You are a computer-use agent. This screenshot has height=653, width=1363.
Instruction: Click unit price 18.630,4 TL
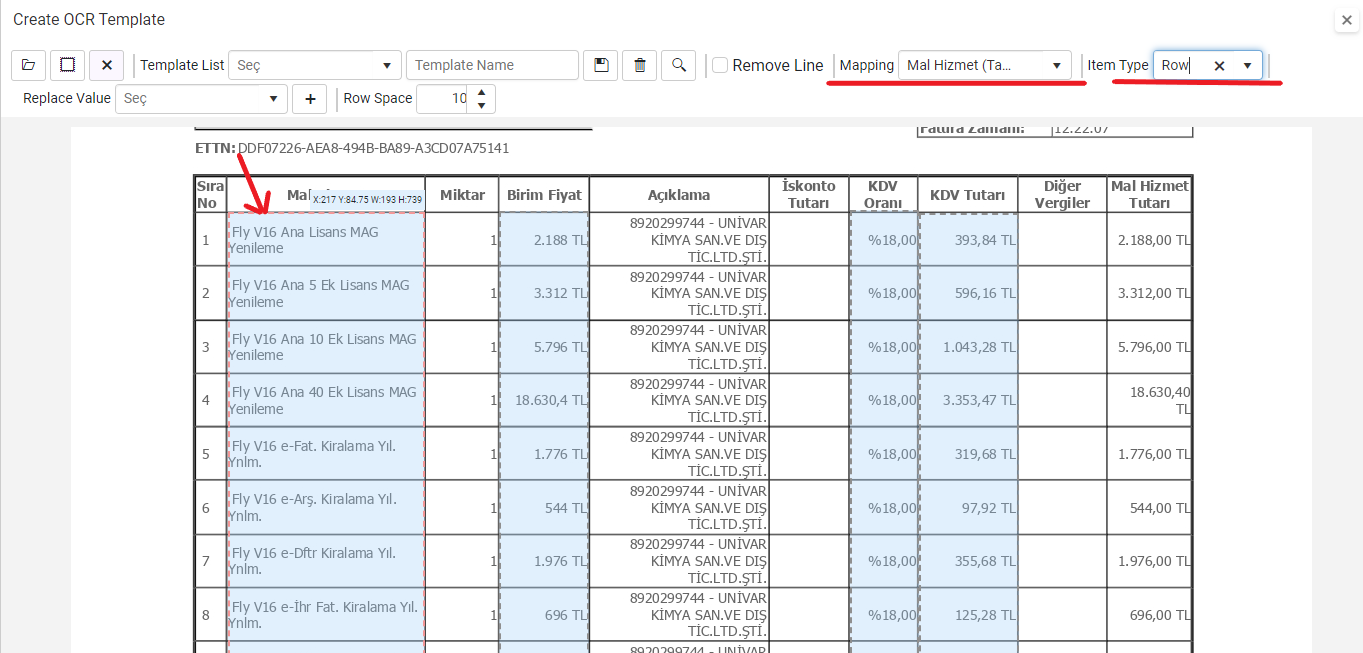(x=551, y=400)
